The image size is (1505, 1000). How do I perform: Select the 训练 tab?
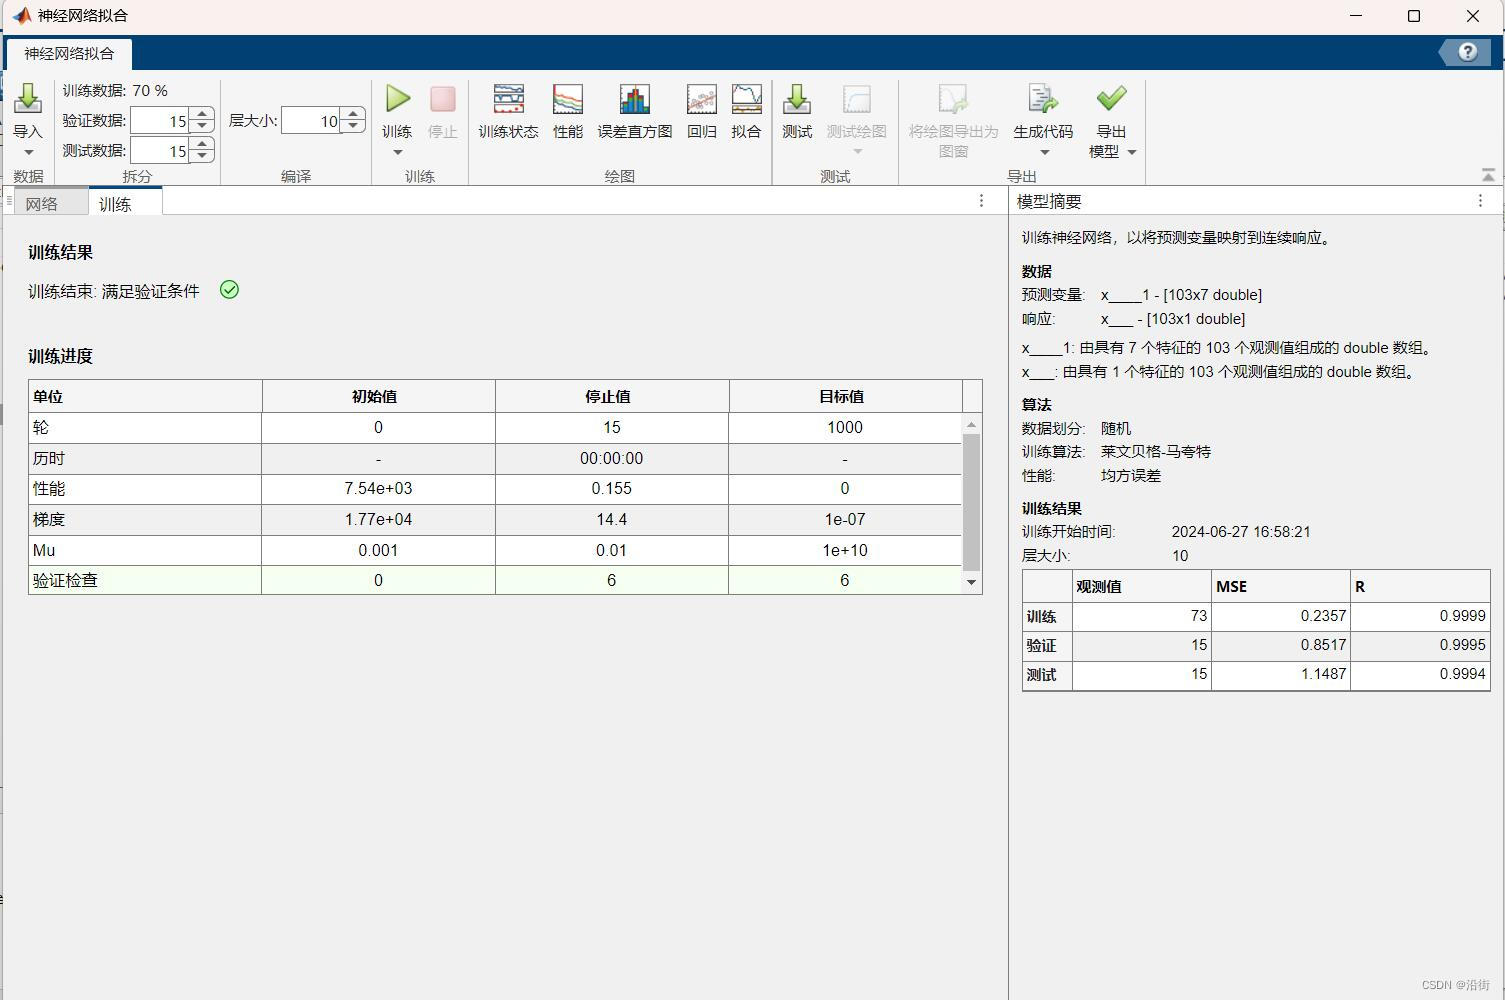116,203
